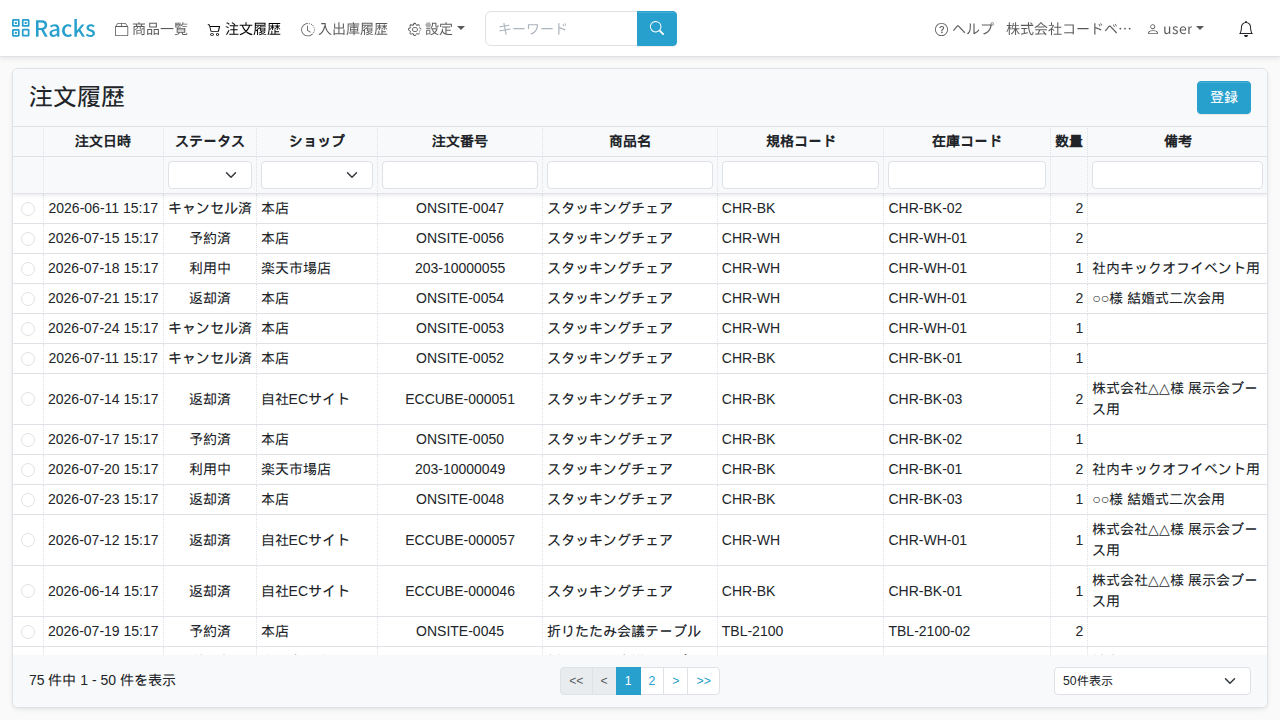Select radio for order ONSITE-0045

click(x=28, y=632)
